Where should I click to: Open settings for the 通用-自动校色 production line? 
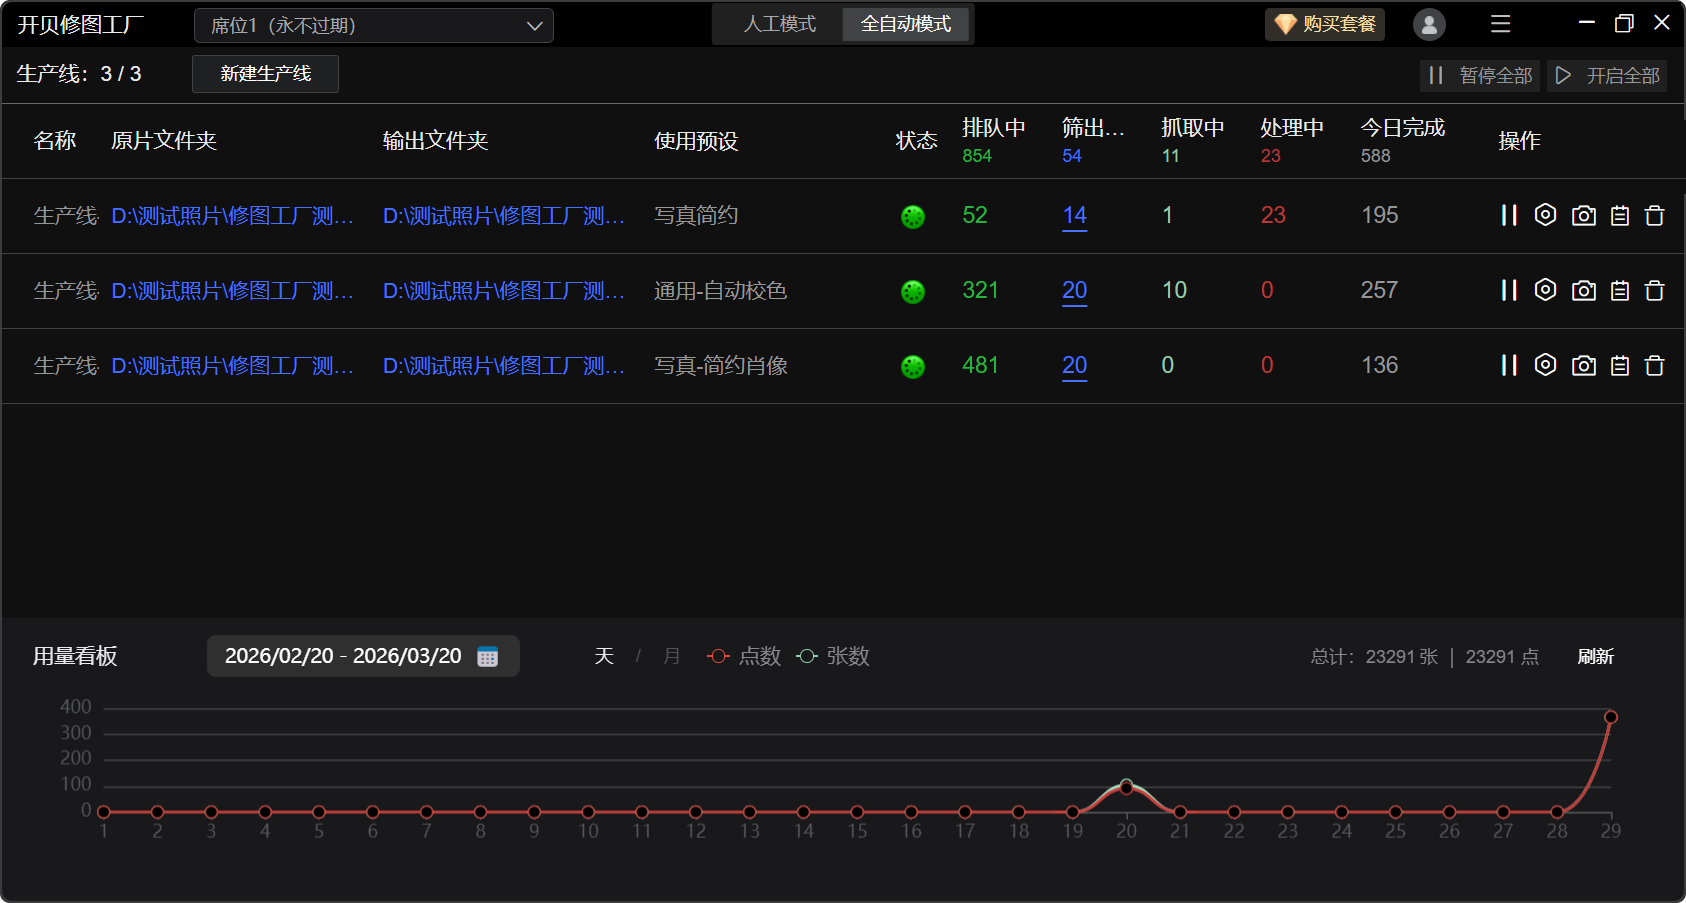point(1545,290)
